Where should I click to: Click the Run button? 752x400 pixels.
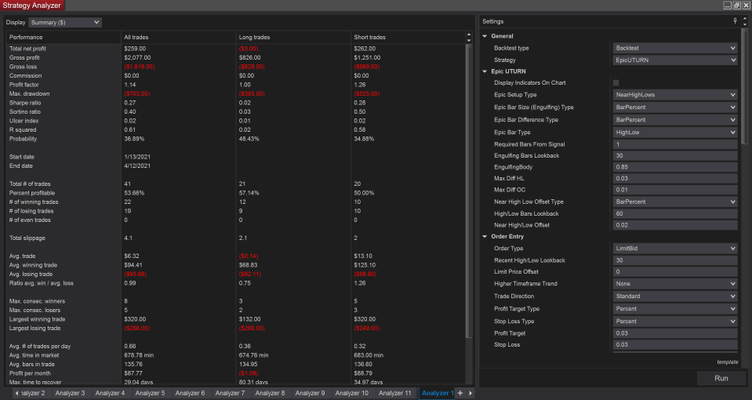(721, 379)
